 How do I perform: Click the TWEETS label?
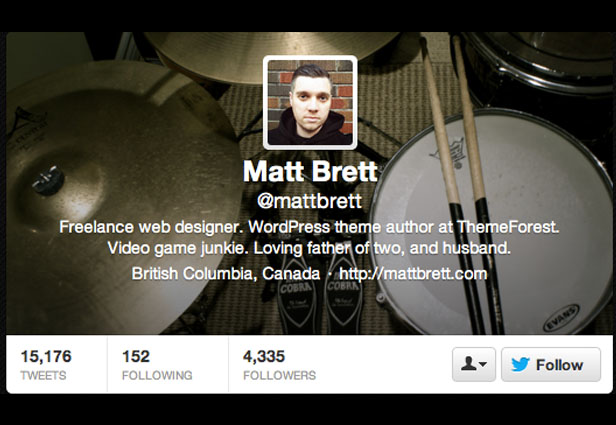[43, 376]
